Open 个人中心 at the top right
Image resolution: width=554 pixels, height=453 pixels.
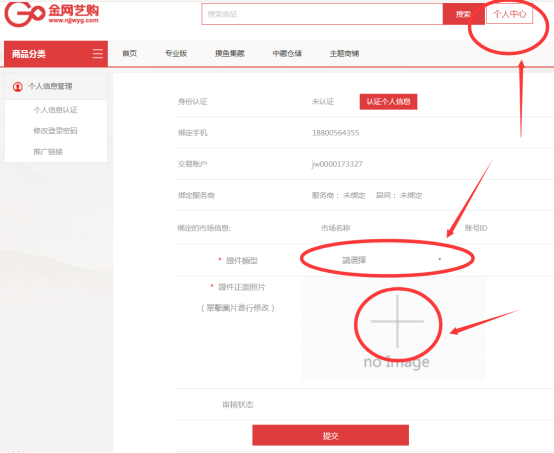[x=509, y=14]
